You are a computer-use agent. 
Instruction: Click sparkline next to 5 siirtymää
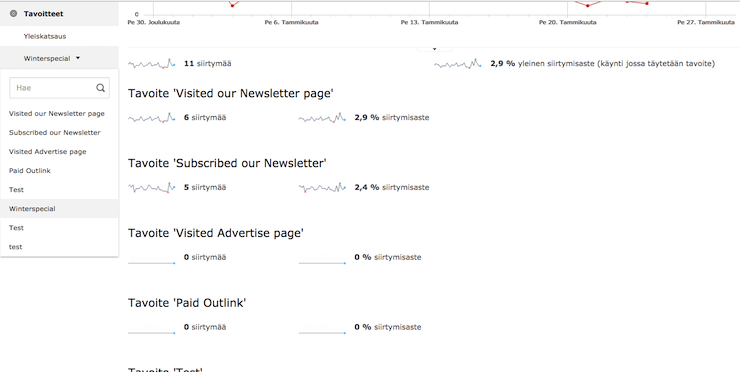151,187
